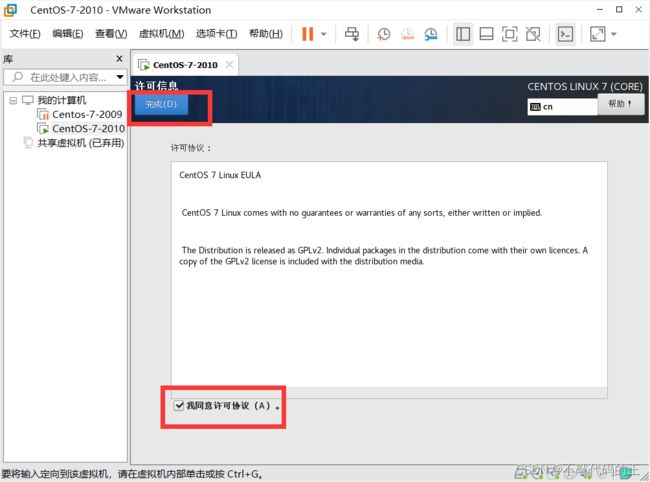Click the 完成(D) done button
Screen dimensions: 650x482
[x=161, y=104]
